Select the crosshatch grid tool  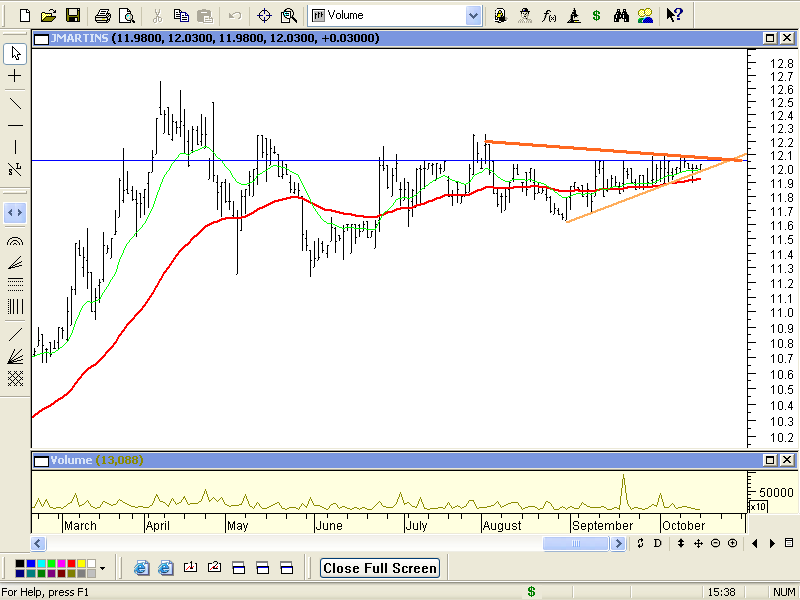15,379
